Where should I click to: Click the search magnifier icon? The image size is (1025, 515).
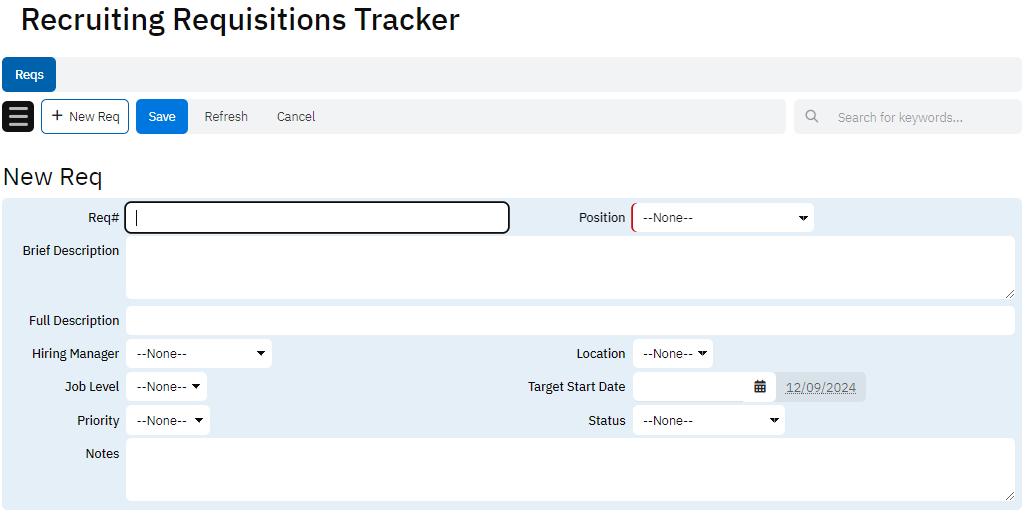pyautogui.click(x=813, y=117)
